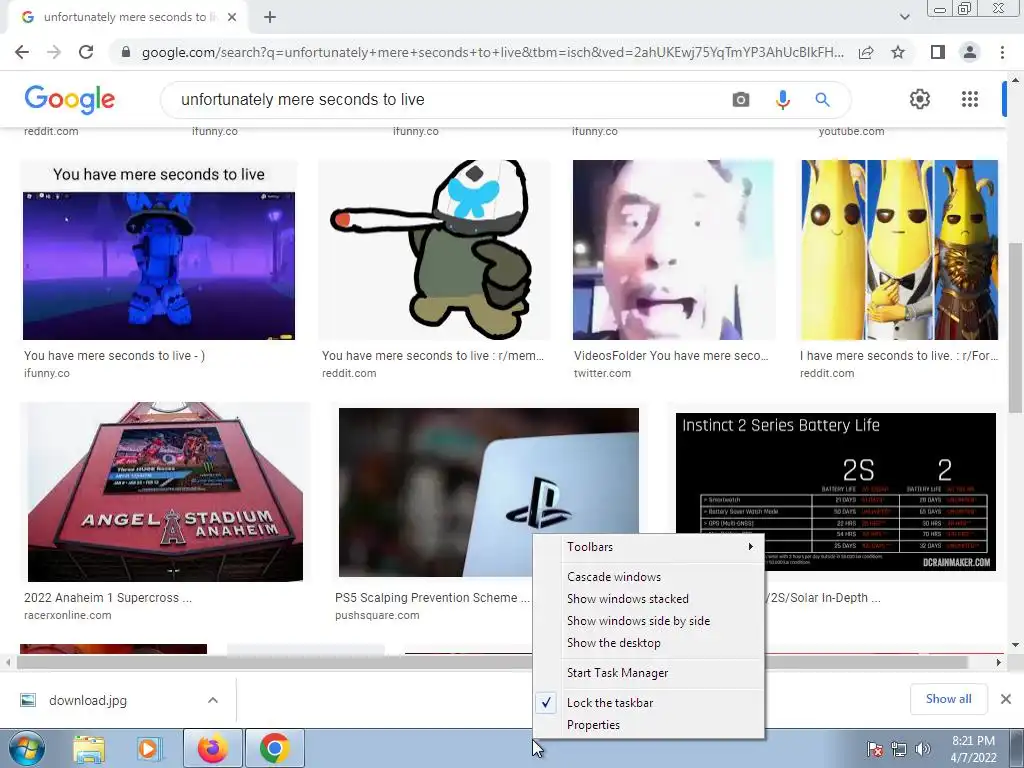Go to Google home via the logo
The width and height of the screenshot is (1024, 768).
(69, 99)
